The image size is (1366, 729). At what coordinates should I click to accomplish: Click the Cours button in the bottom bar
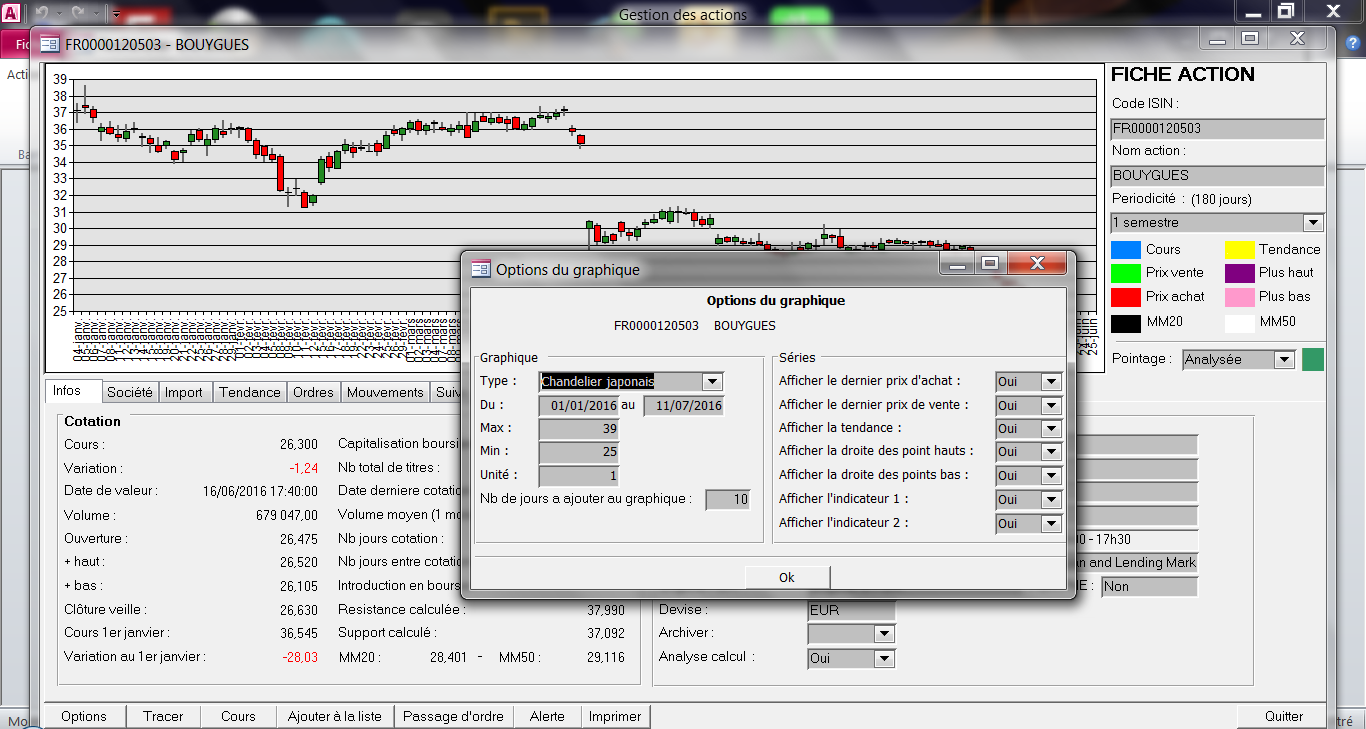click(x=238, y=716)
